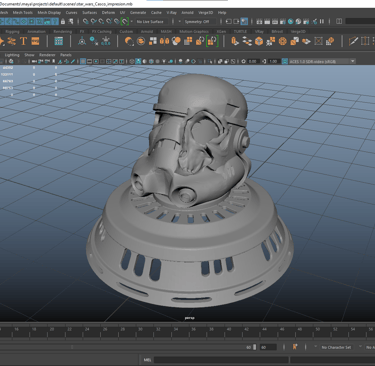The height and width of the screenshot is (366, 375).
Task: Click the orange character key icon near range fields
Action: 295,347
